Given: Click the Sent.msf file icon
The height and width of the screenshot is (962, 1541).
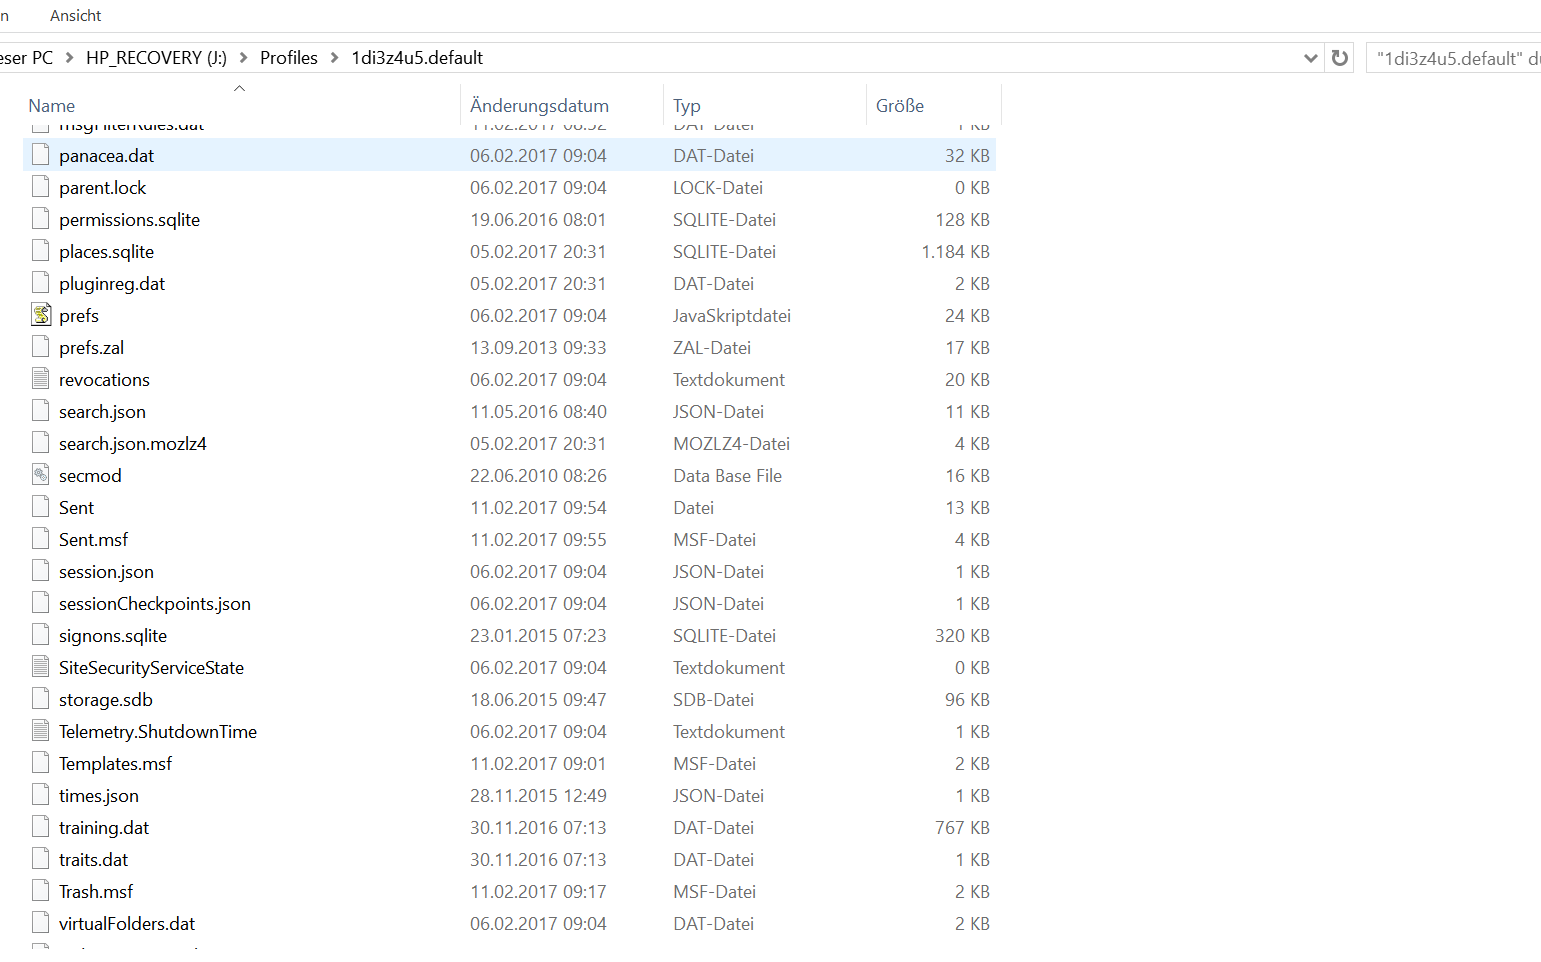Looking at the screenshot, I should tap(40, 539).
